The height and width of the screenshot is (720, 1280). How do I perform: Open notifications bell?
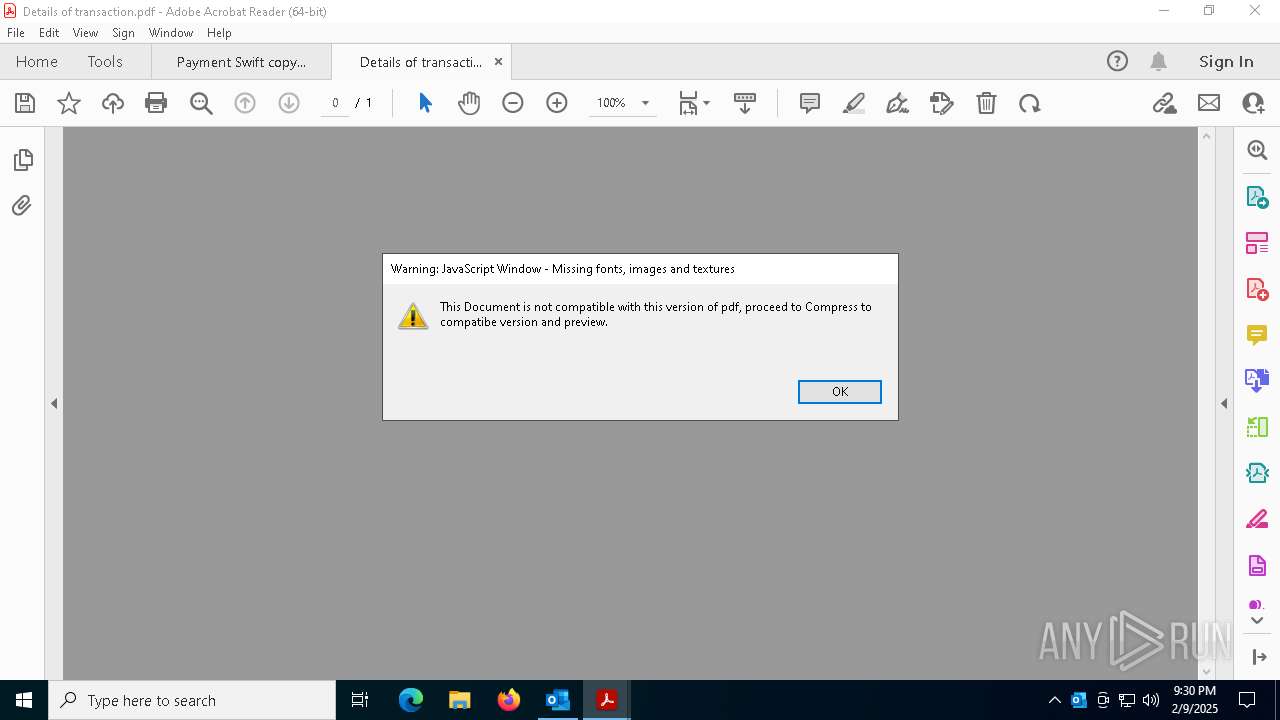1159,62
